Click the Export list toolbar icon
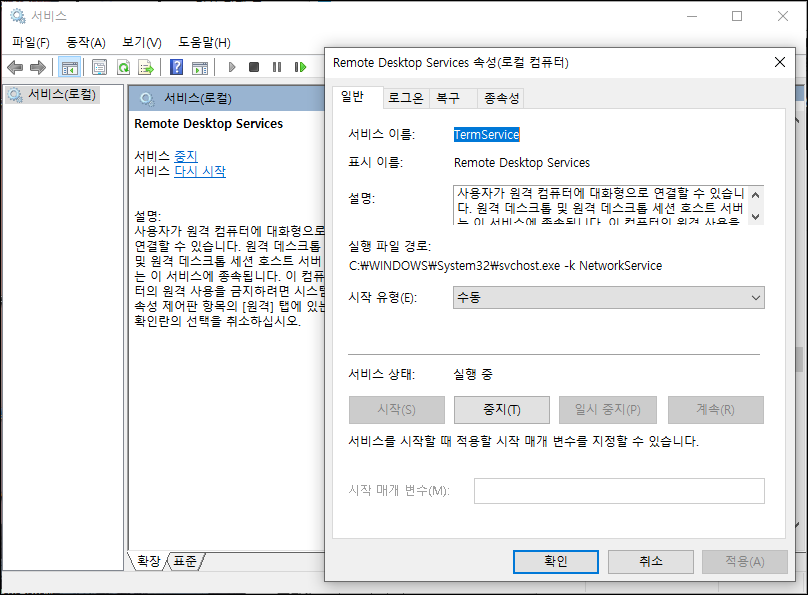 click(146, 67)
